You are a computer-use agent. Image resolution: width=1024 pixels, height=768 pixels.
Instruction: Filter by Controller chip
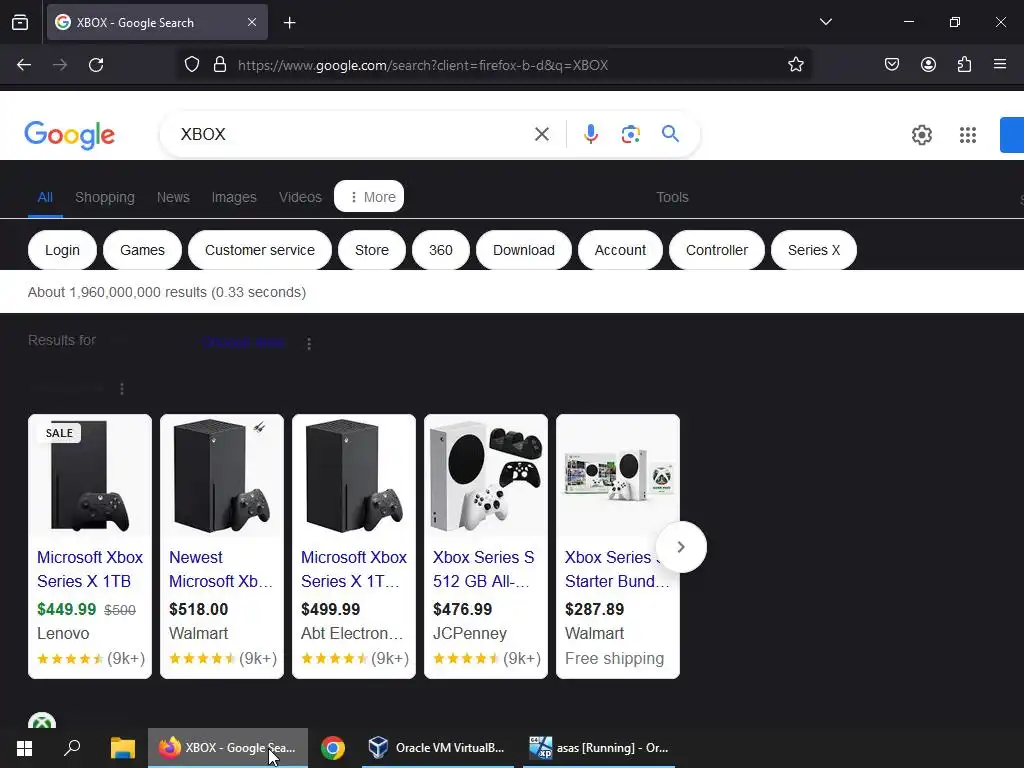[x=716, y=250]
